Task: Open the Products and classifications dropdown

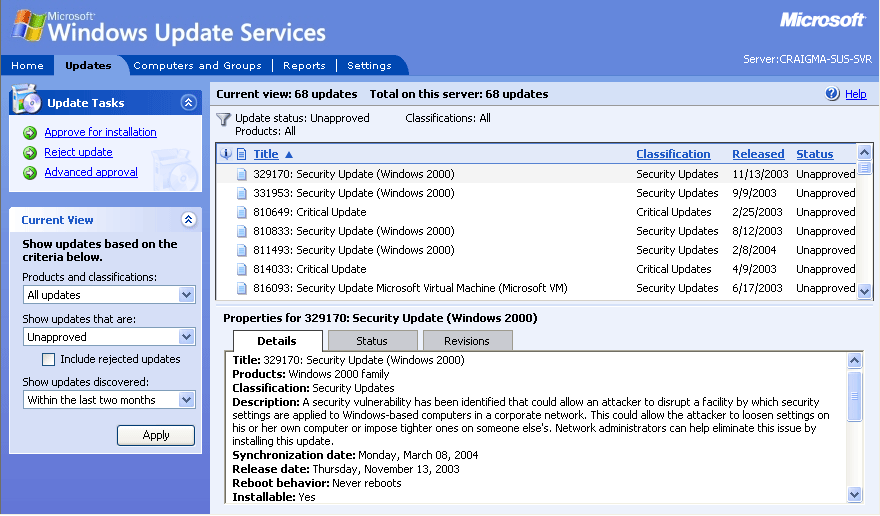Action: tap(186, 295)
